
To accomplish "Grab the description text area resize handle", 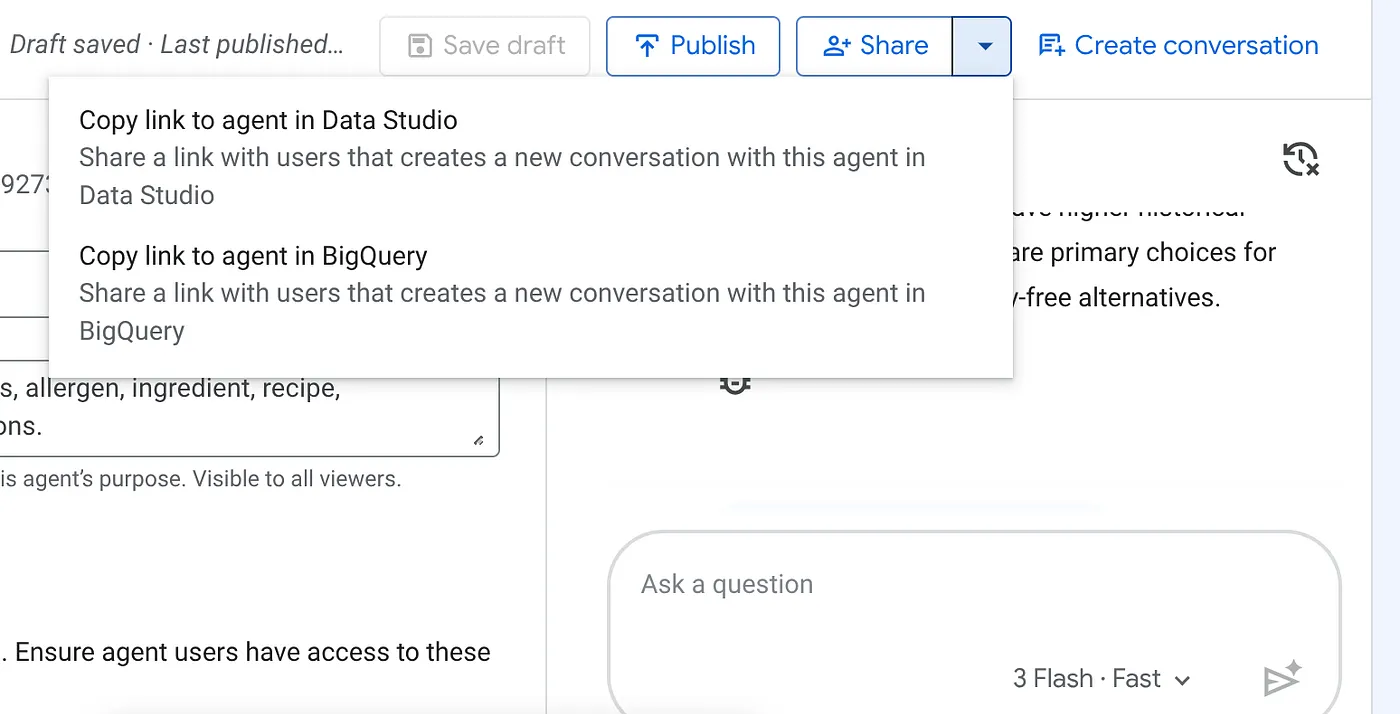I will 479,440.
